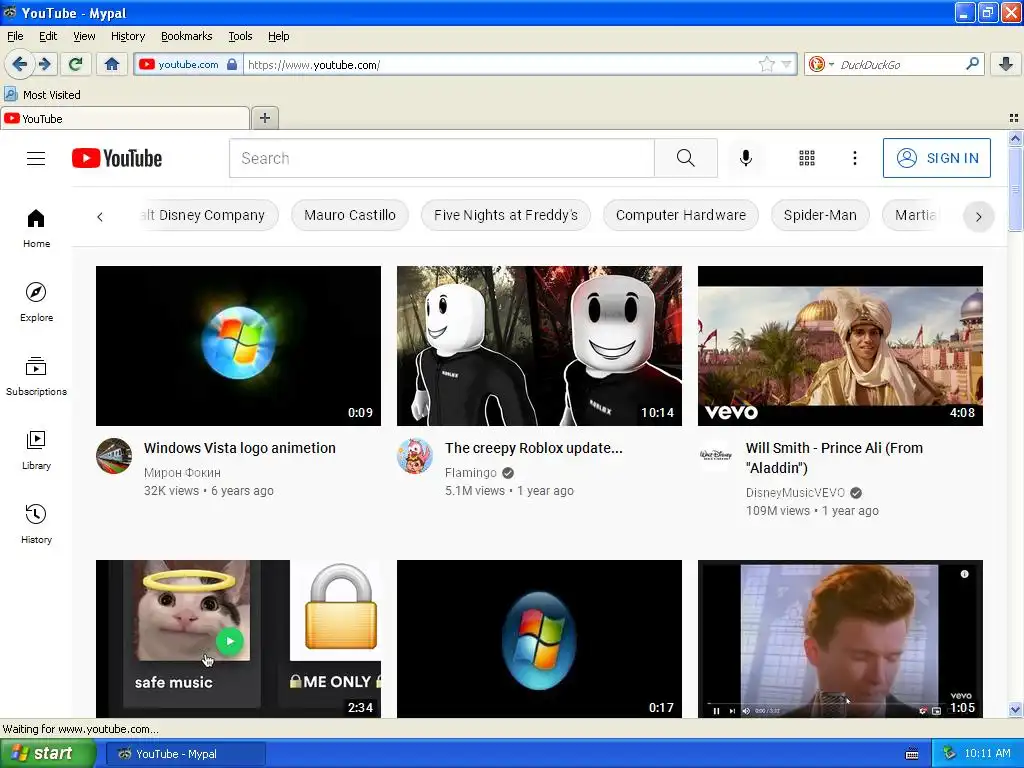Open the File menu
The image size is (1024, 768).
click(x=15, y=36)
